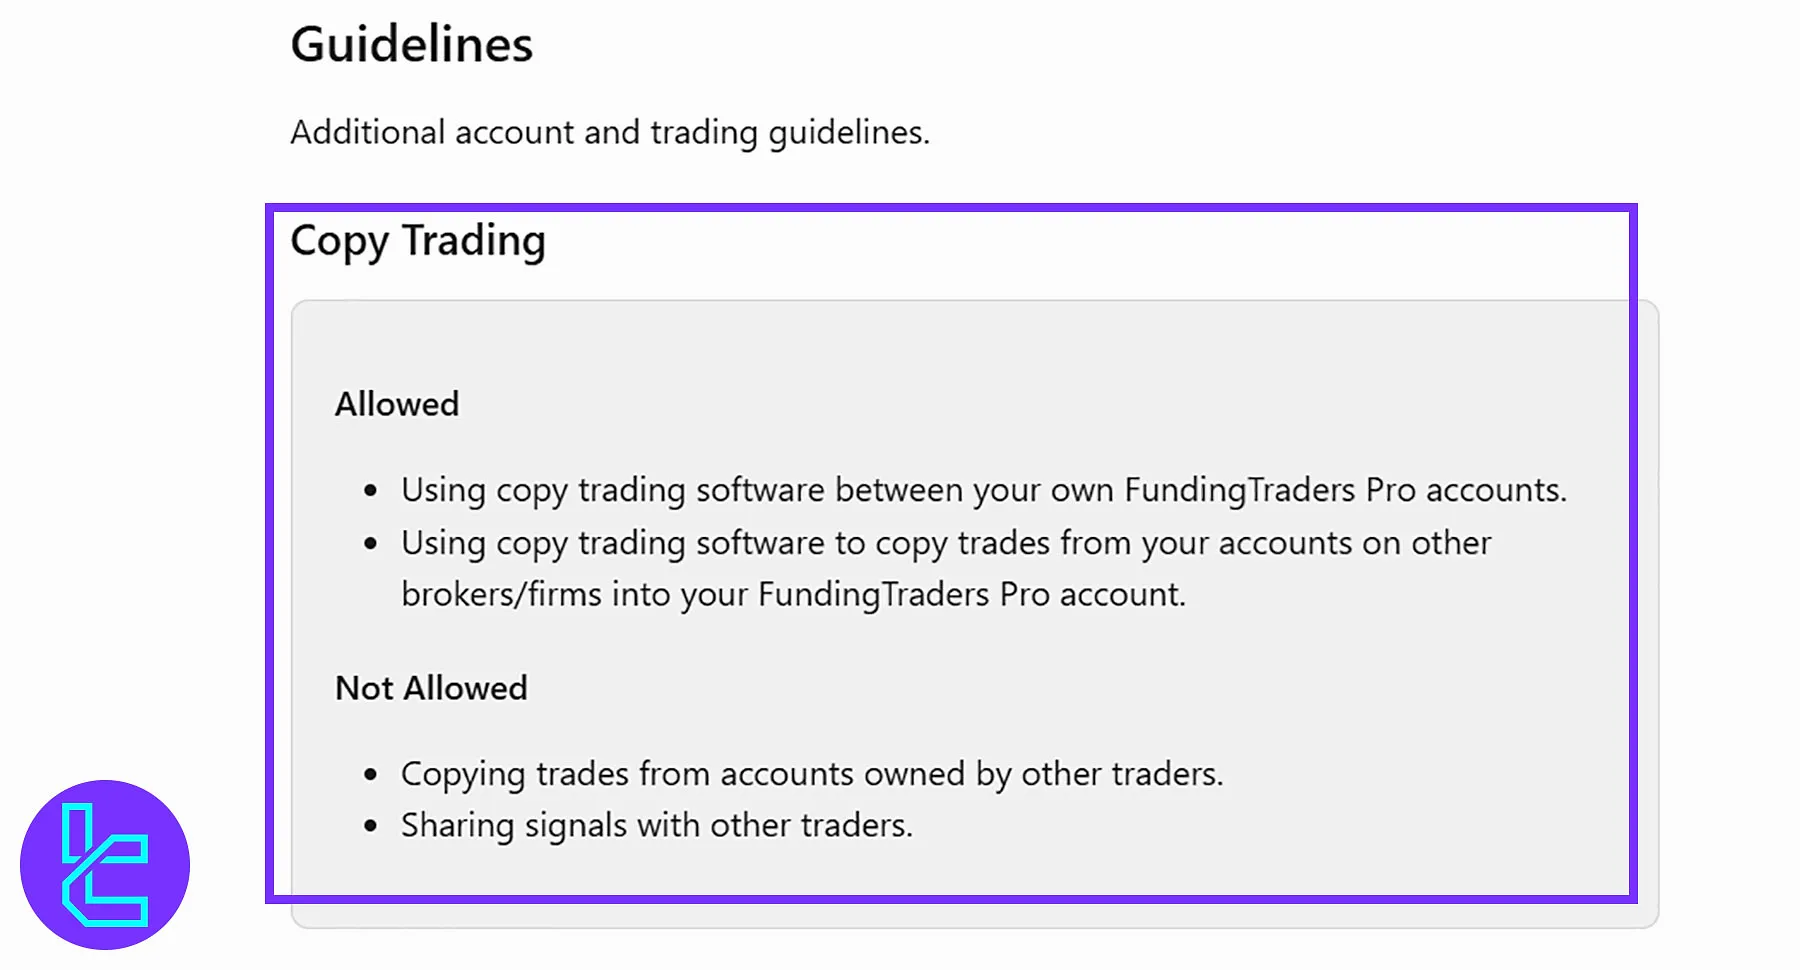This screenshot has width=1800, height=970.
Task: Click the 'Sharing signals with other traders' text
Action: tap(656, 825)
